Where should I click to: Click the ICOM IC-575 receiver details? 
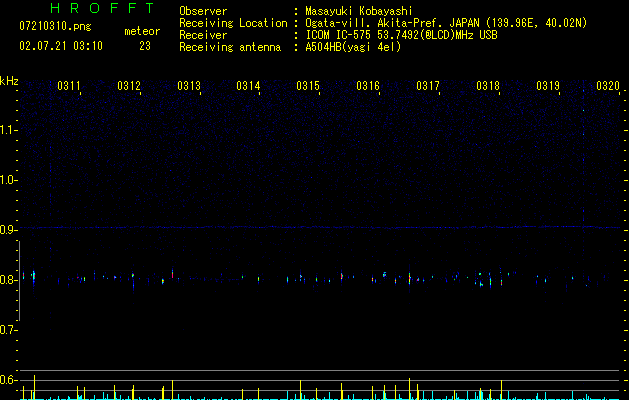(x=401, y=35)
